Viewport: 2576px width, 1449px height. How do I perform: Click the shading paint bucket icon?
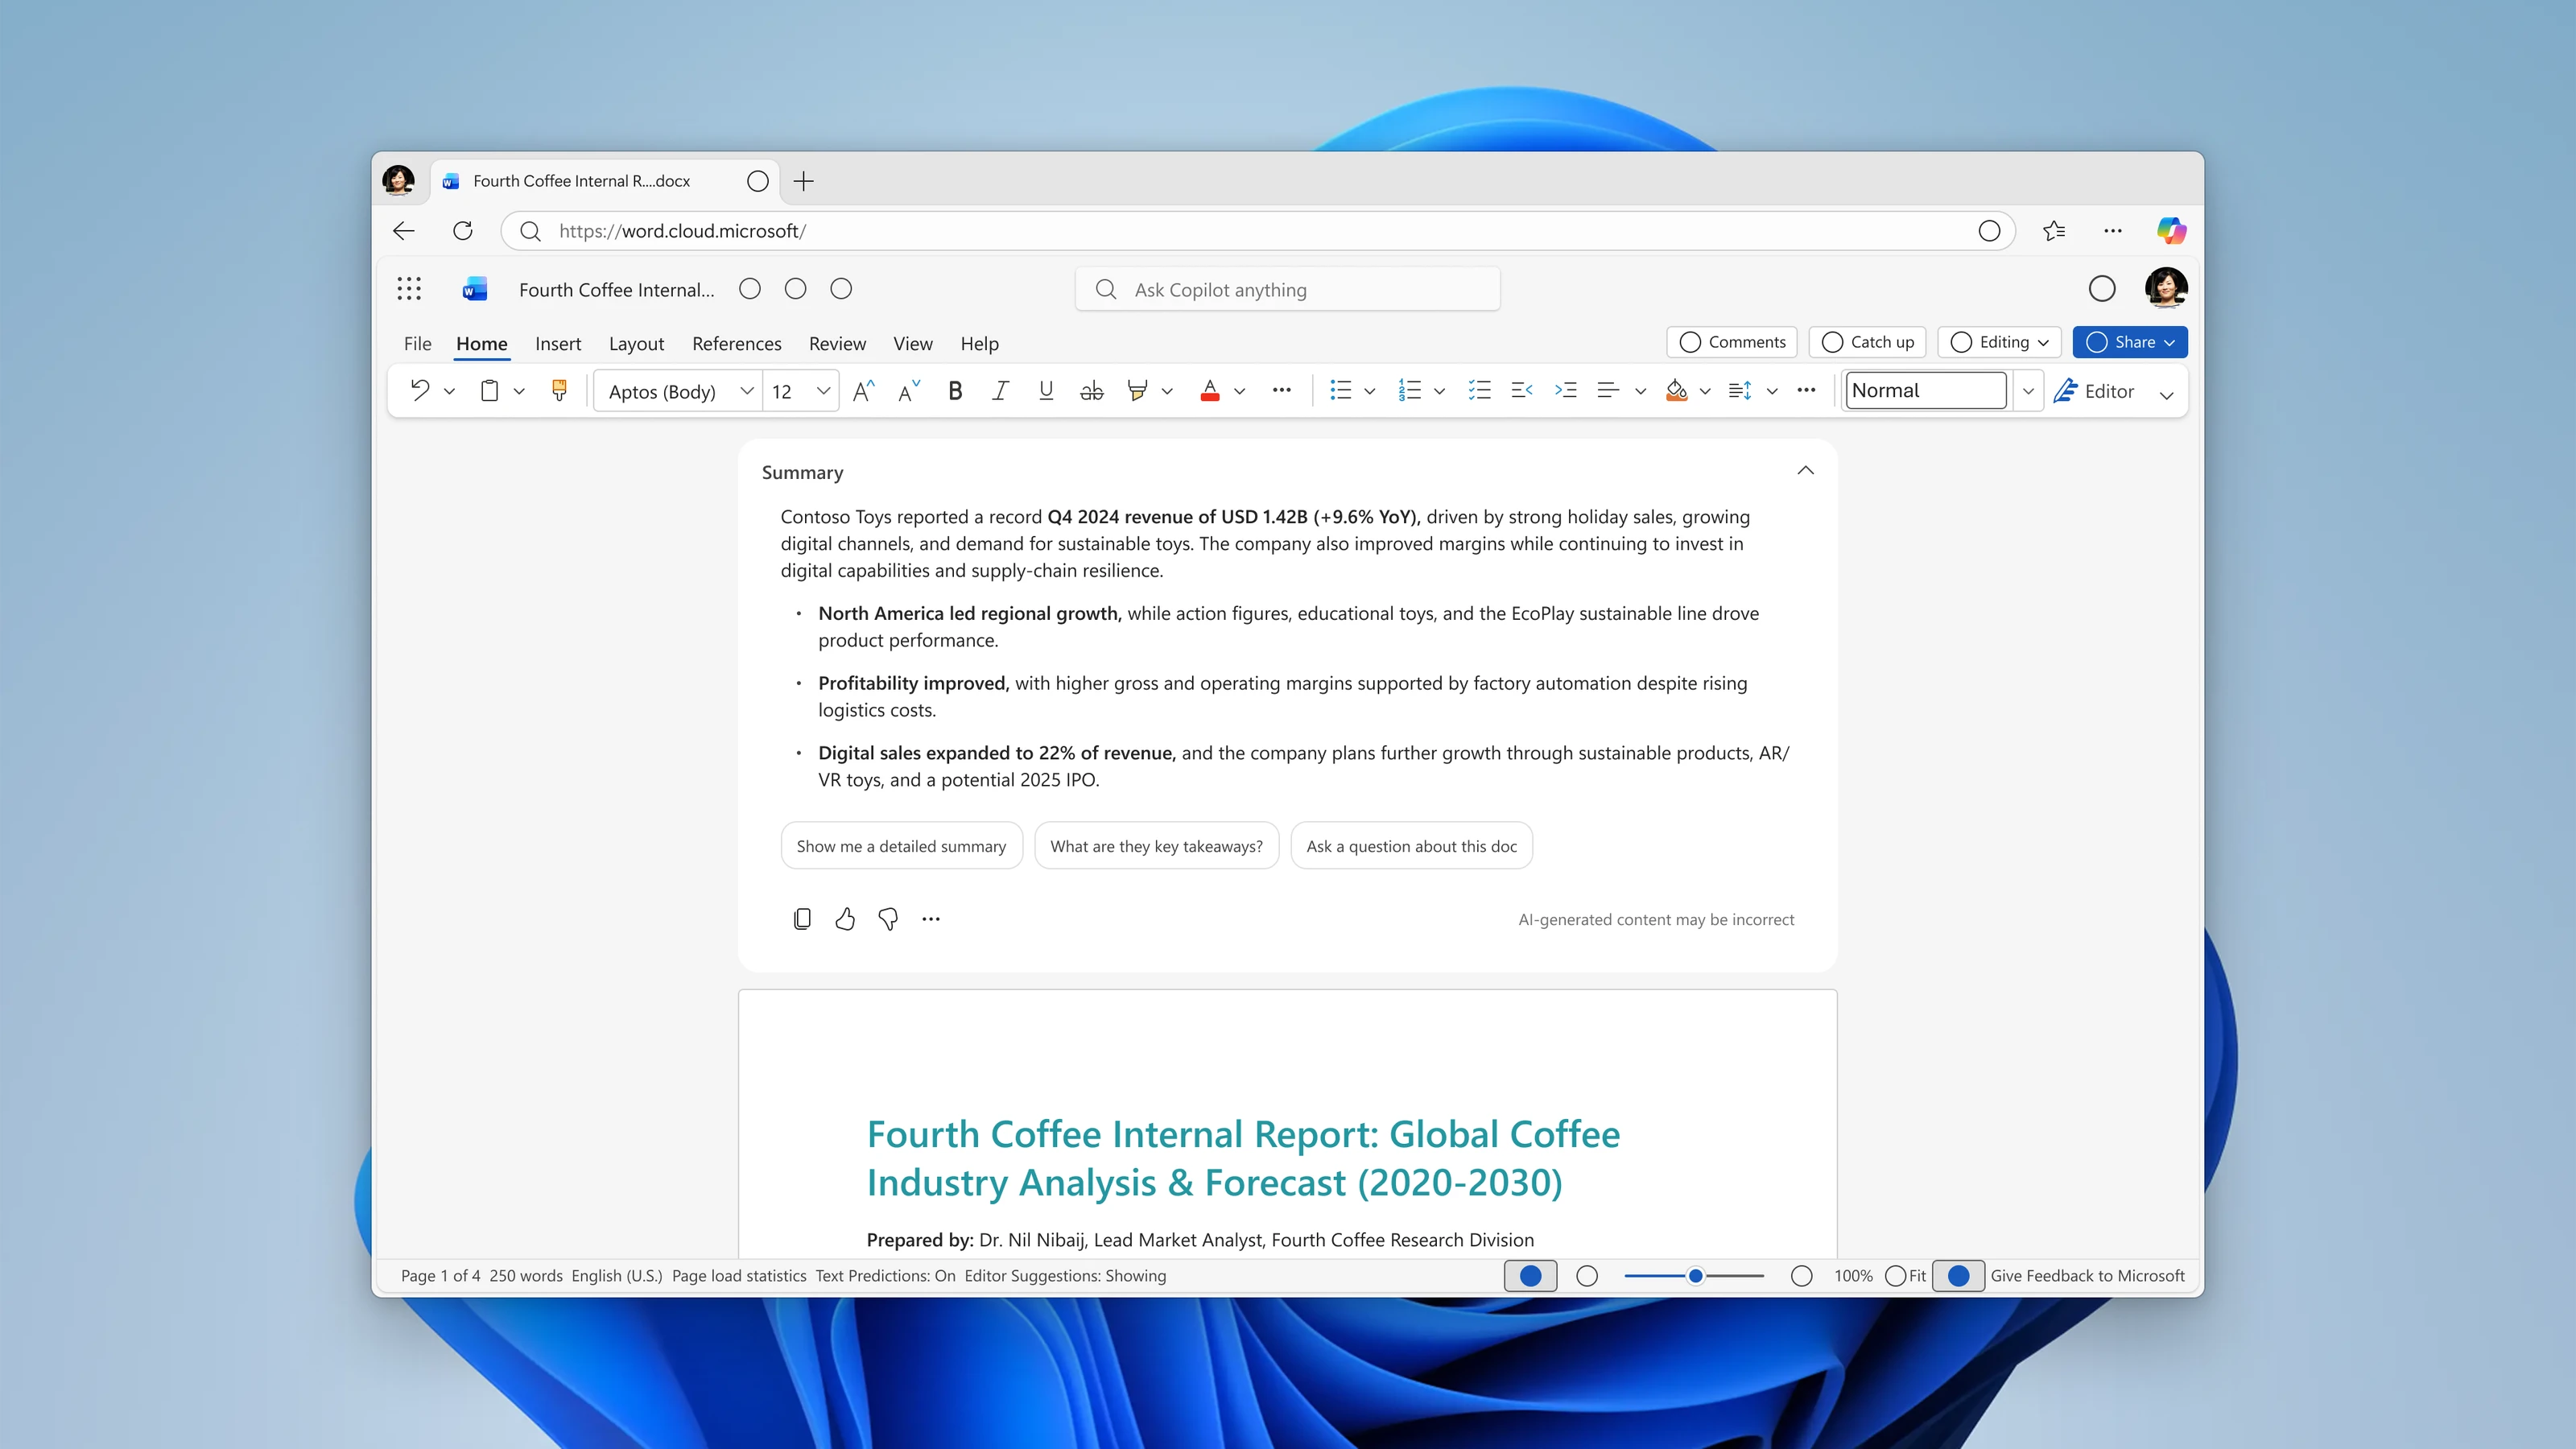(1677, 391)
